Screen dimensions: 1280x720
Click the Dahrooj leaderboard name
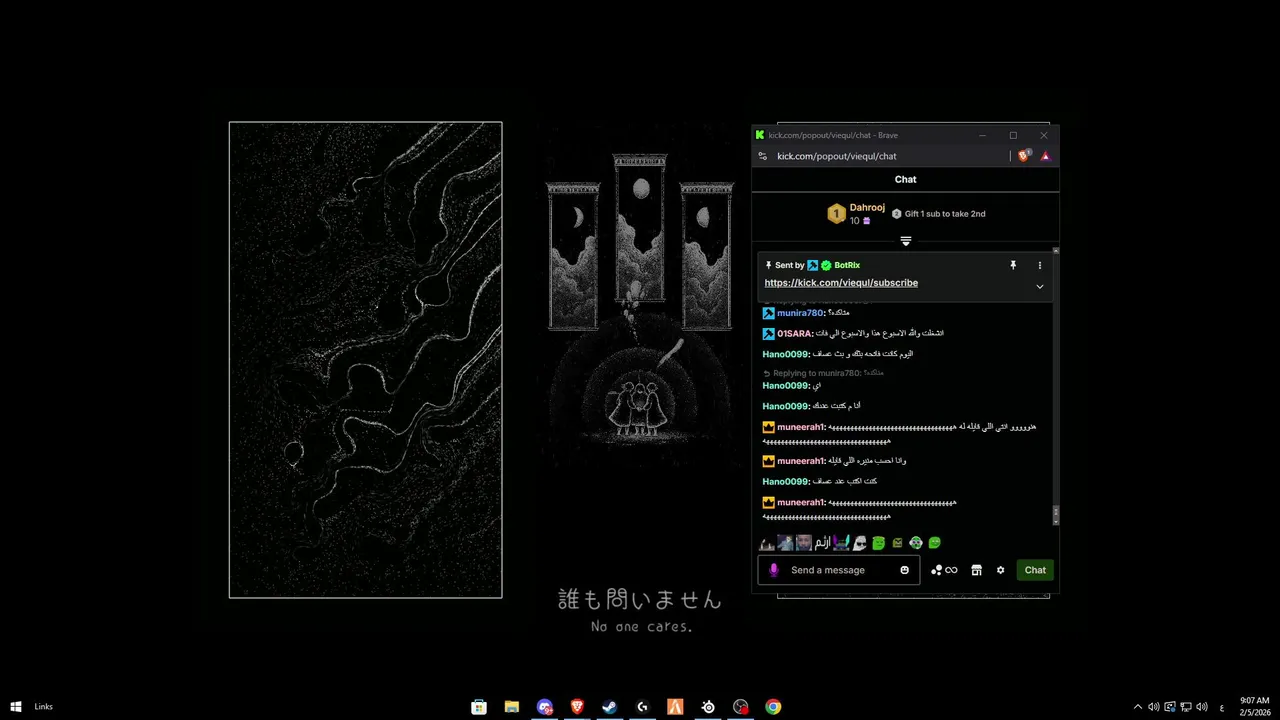867,207
